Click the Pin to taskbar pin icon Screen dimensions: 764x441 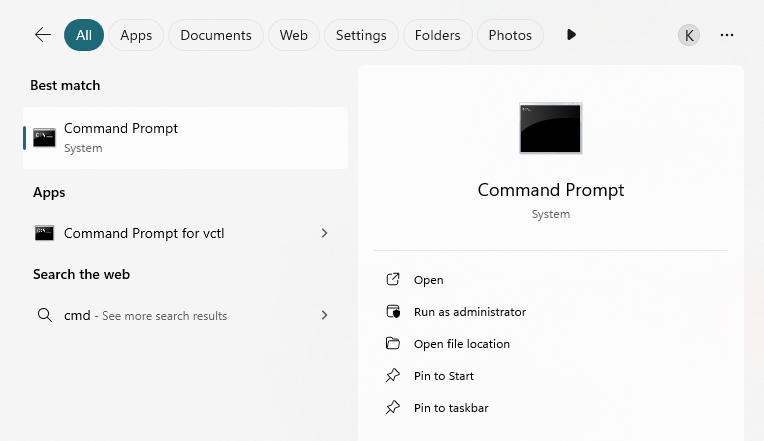(393, 407)
